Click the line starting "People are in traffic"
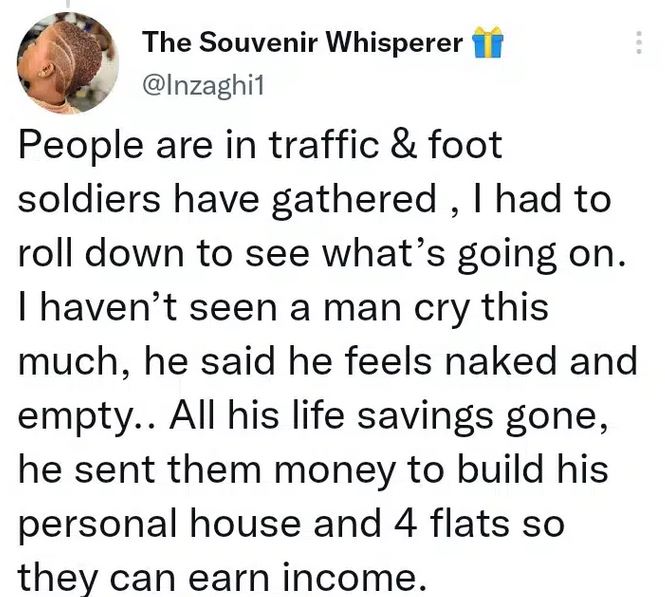 pos(260,147)
